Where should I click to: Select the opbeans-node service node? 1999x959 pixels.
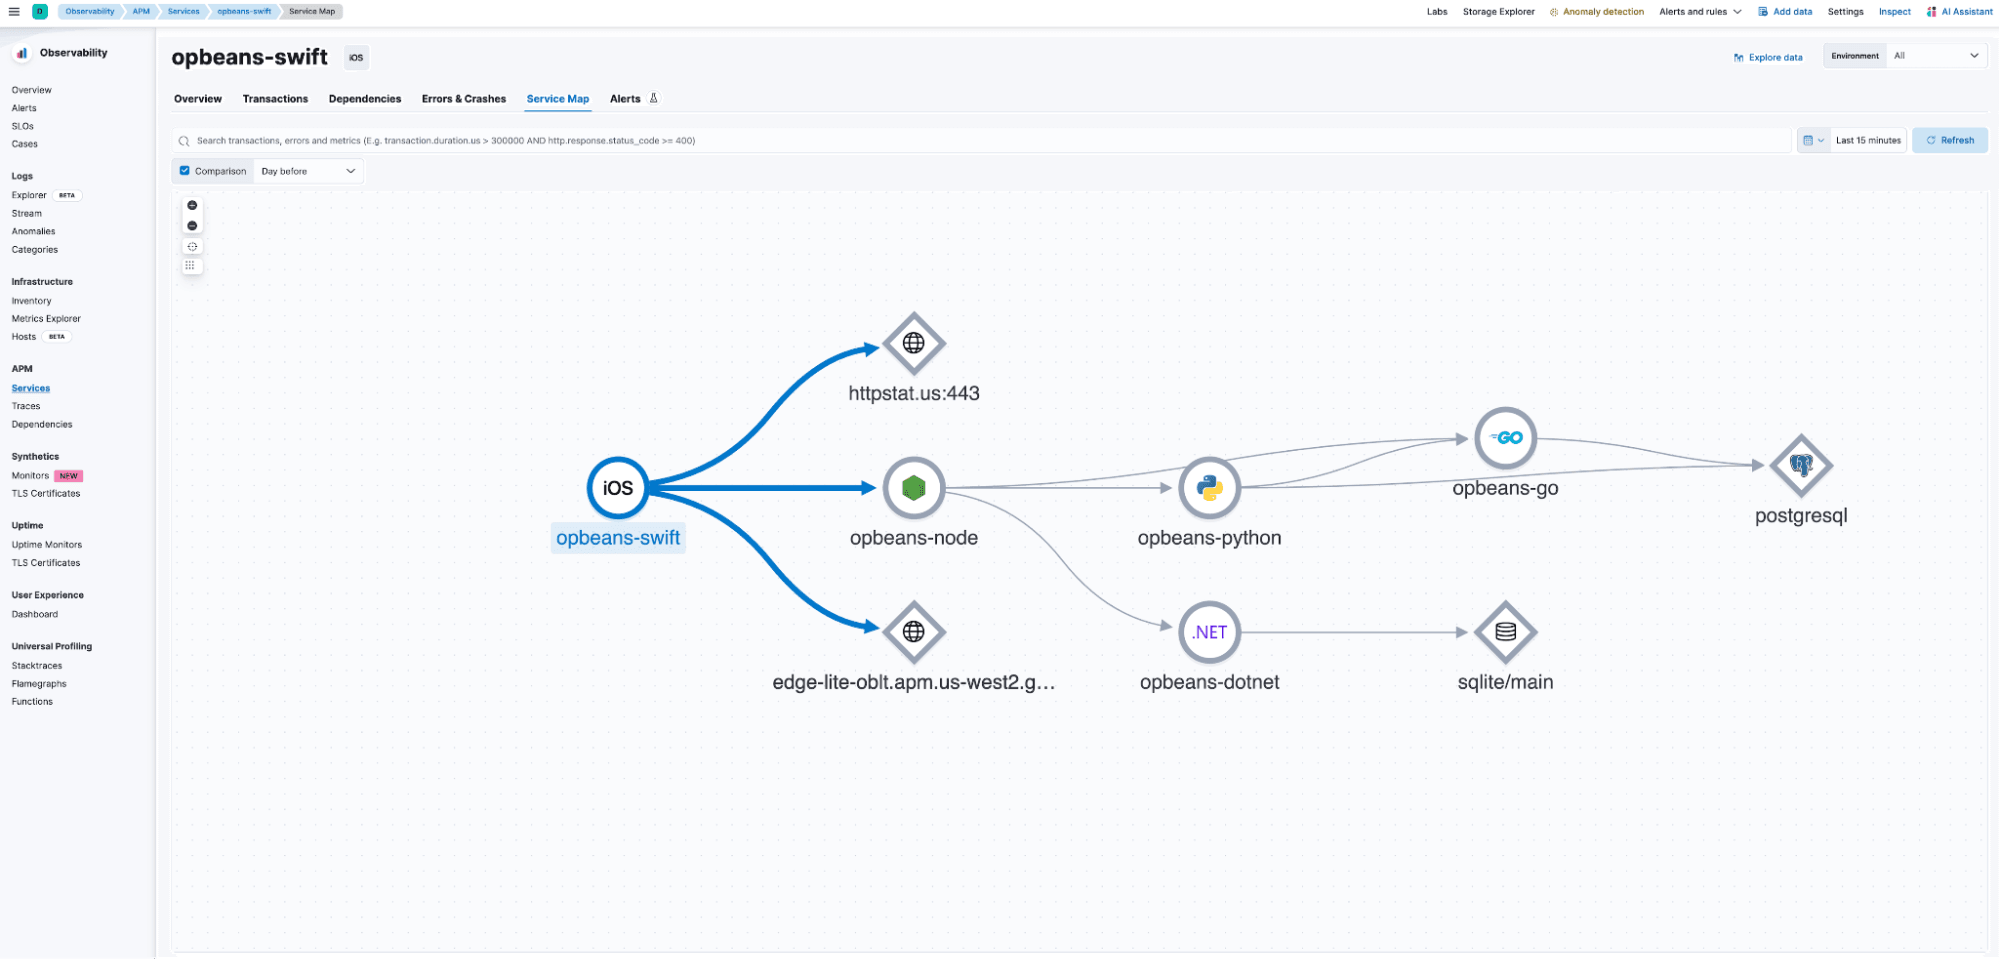(x=913, y=488)
